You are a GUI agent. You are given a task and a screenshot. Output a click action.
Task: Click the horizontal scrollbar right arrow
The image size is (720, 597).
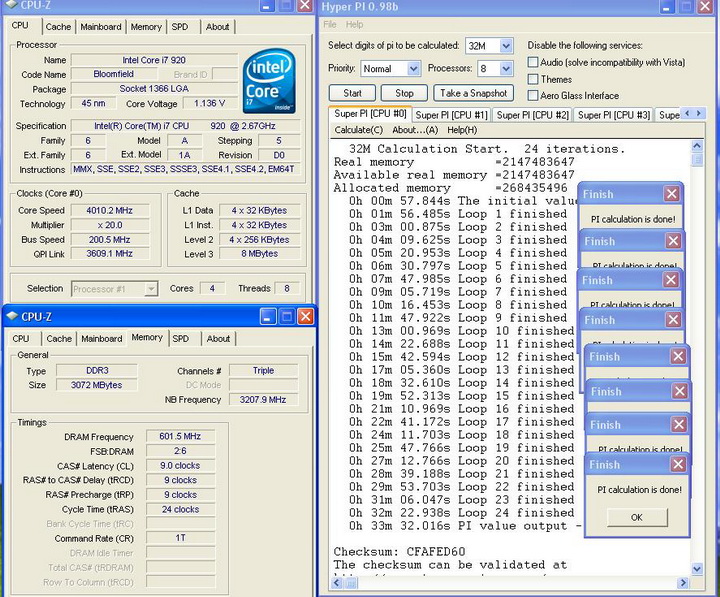point(683,583)
